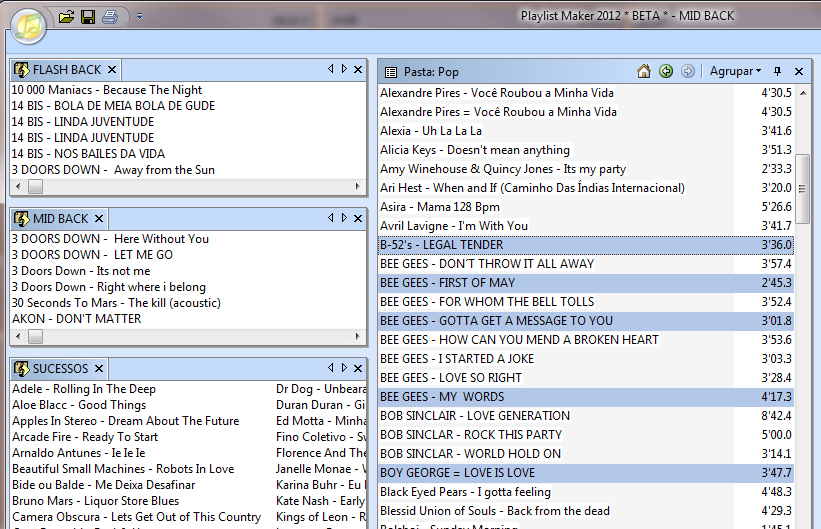Click the previous tab arrow in the SUCESSOS panel
Screen dimensions: 821x529
[x=330, y=368]
